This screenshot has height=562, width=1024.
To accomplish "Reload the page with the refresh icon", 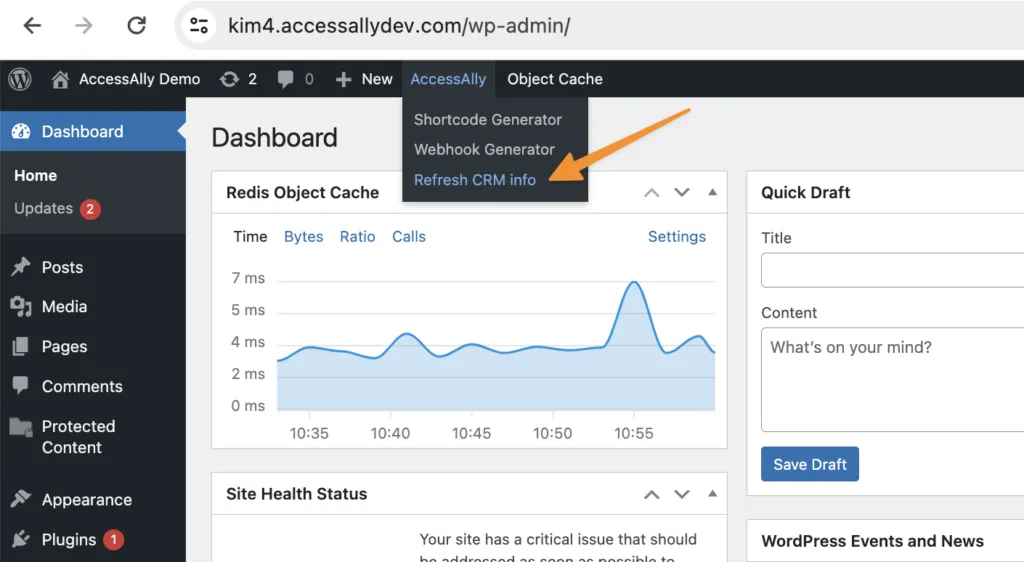I will click(x=136, y=25).
